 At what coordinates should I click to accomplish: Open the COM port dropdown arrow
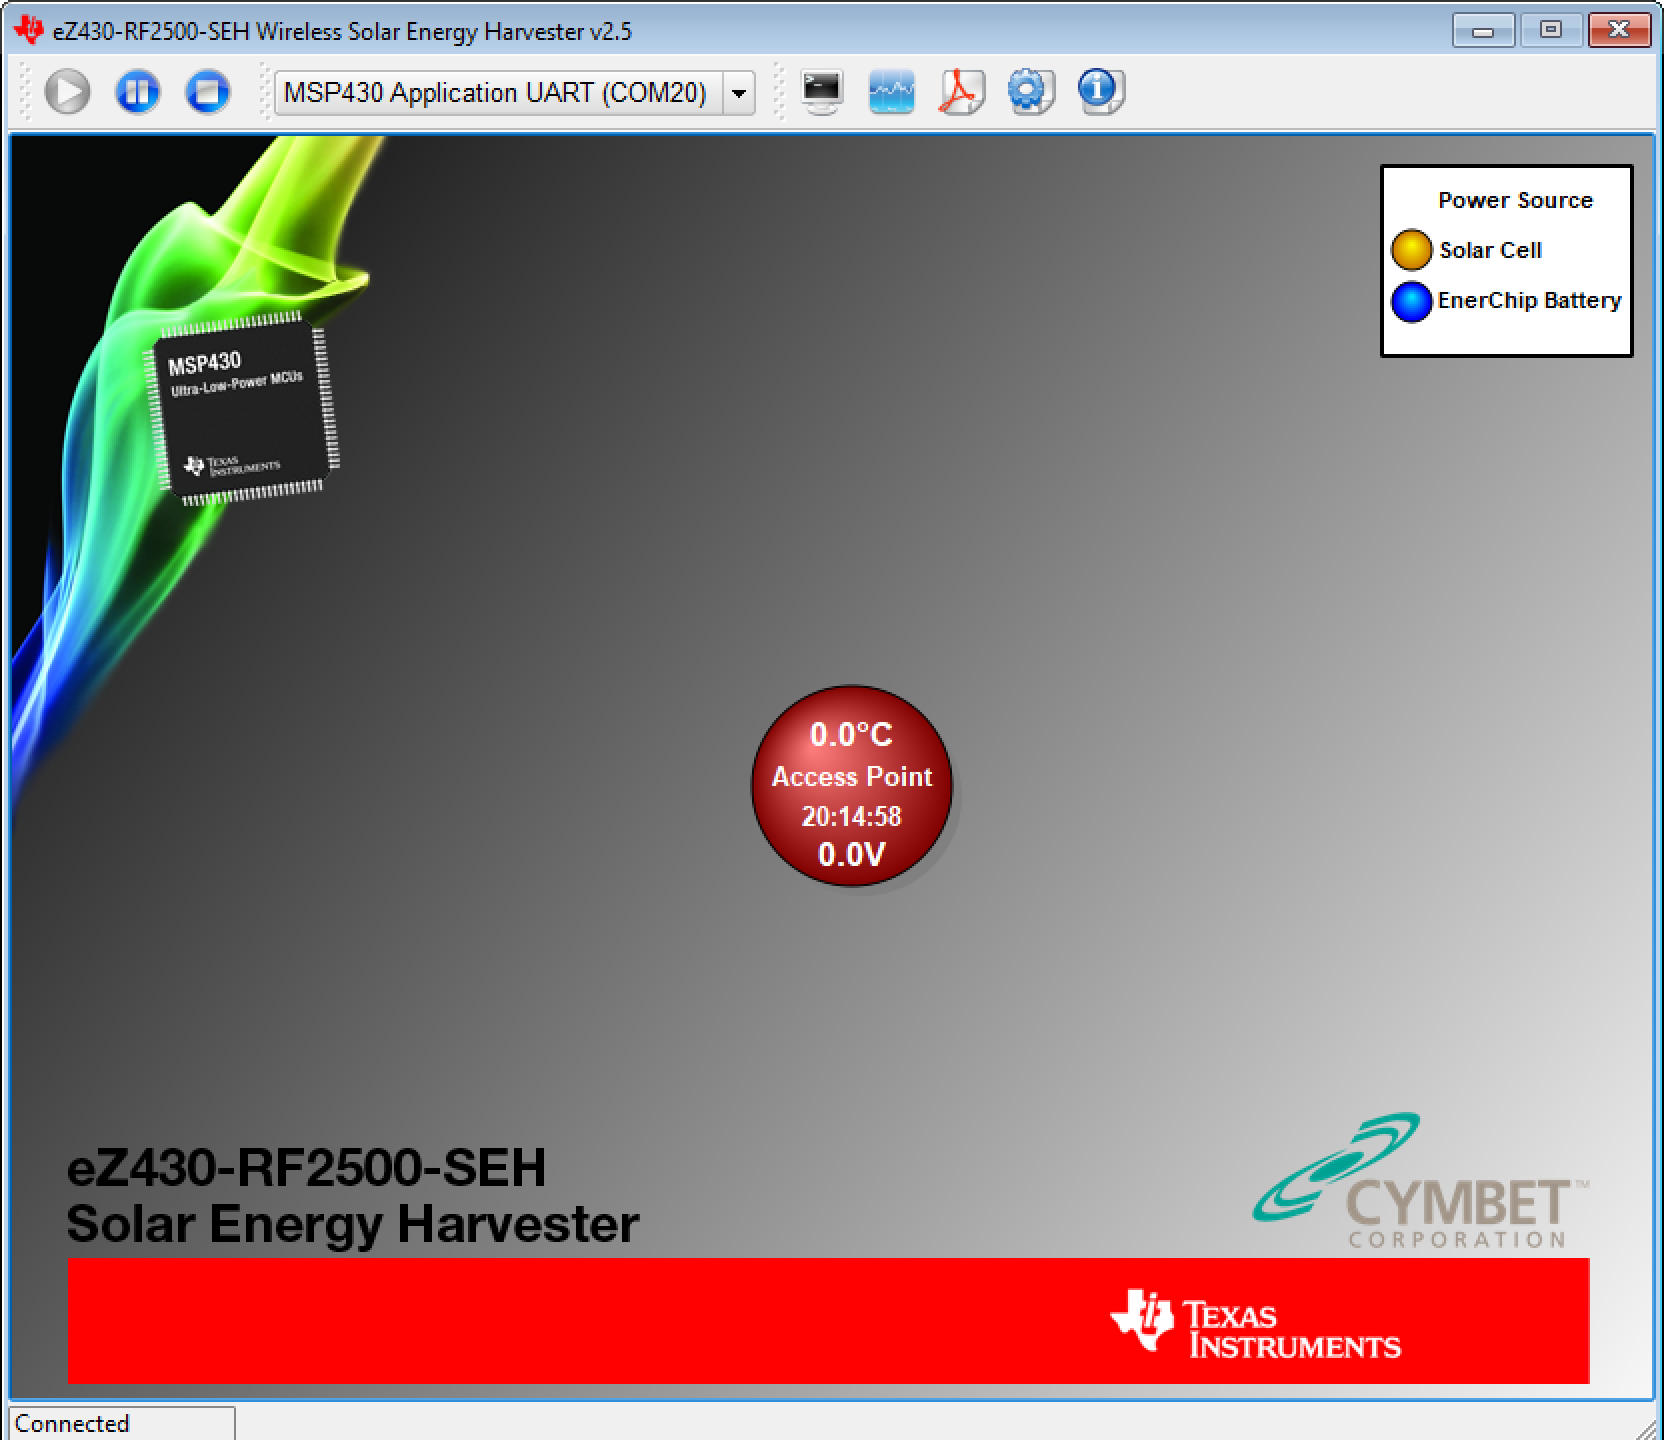pyautogui.click(x=739, y=93)
